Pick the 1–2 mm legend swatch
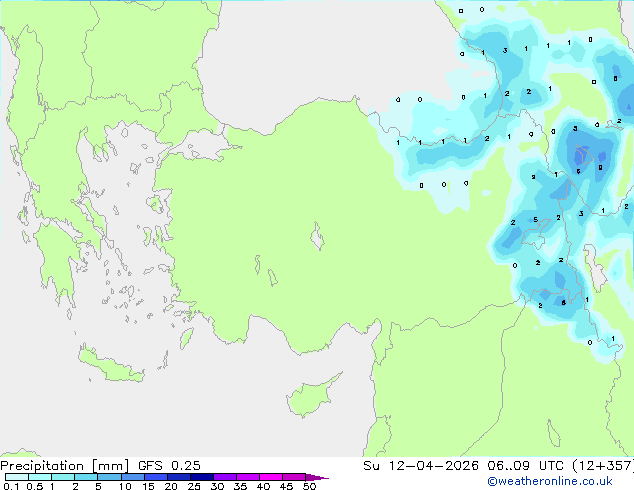The height and width of the screenshot is (490, 634). (x=63, y=477)
